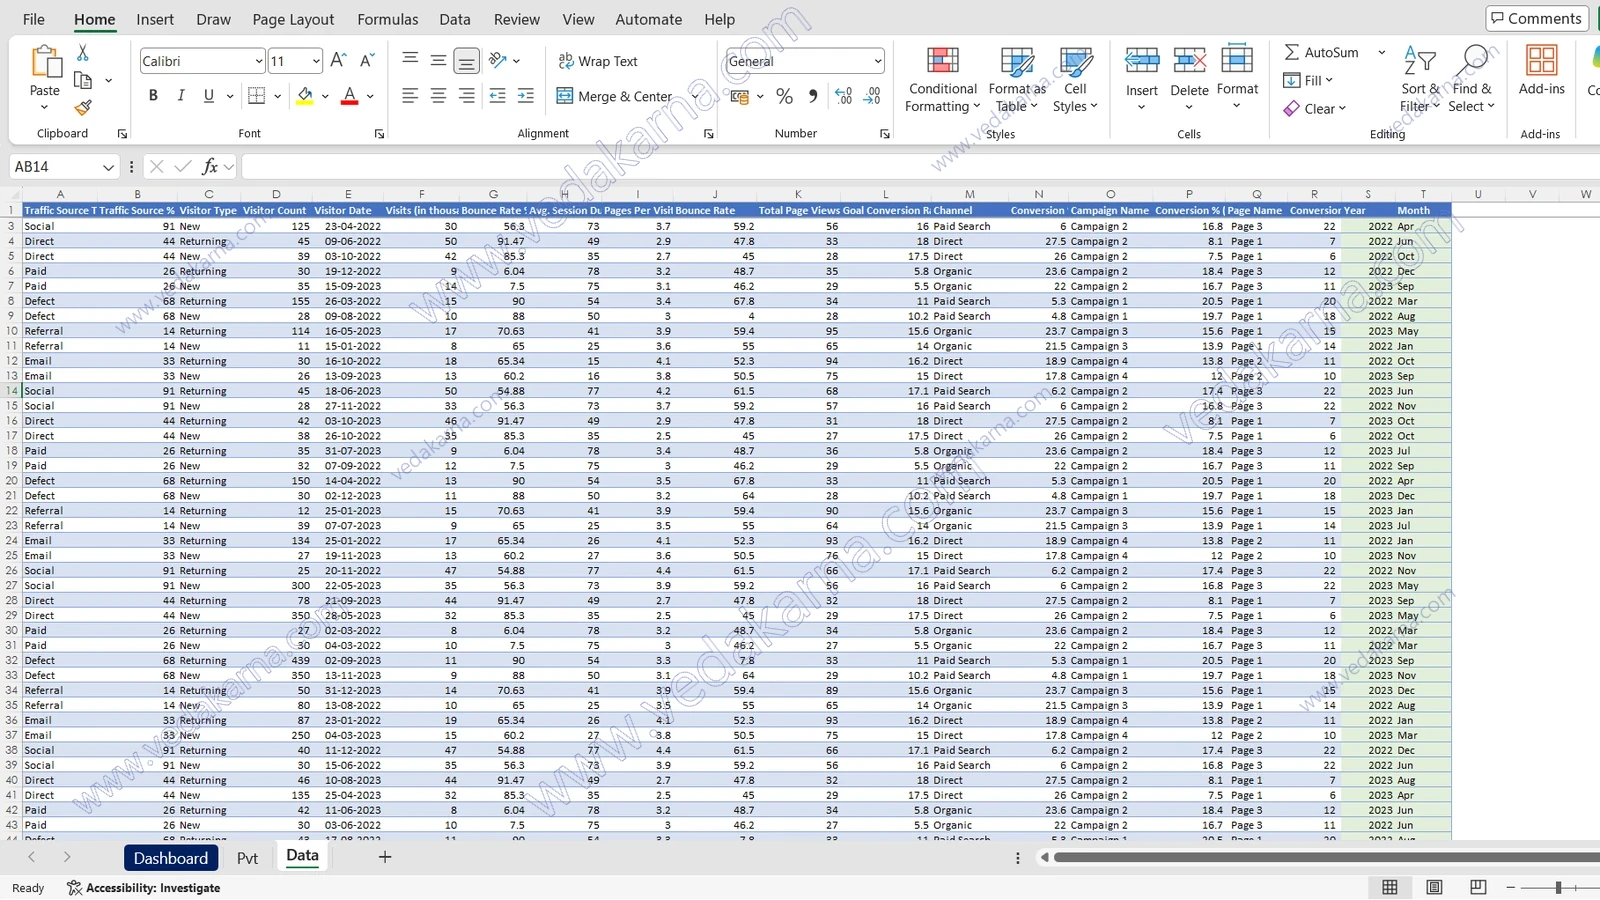Viewport: 1600px width, 900px height.
Task: Click Increase Decimal icon
Action: click(844, 96)
